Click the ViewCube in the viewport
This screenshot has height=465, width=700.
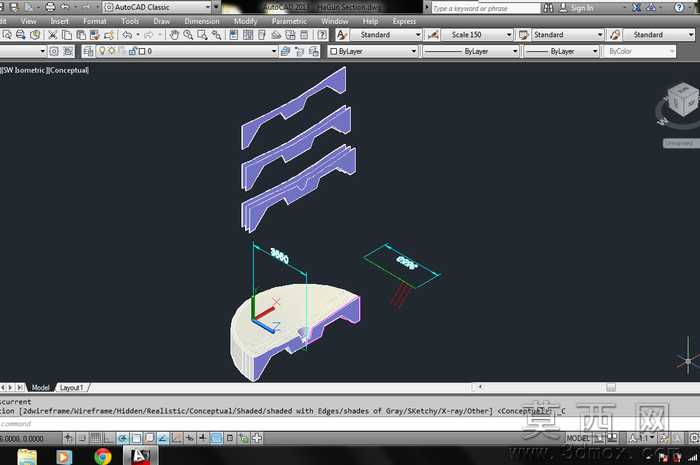682,100
